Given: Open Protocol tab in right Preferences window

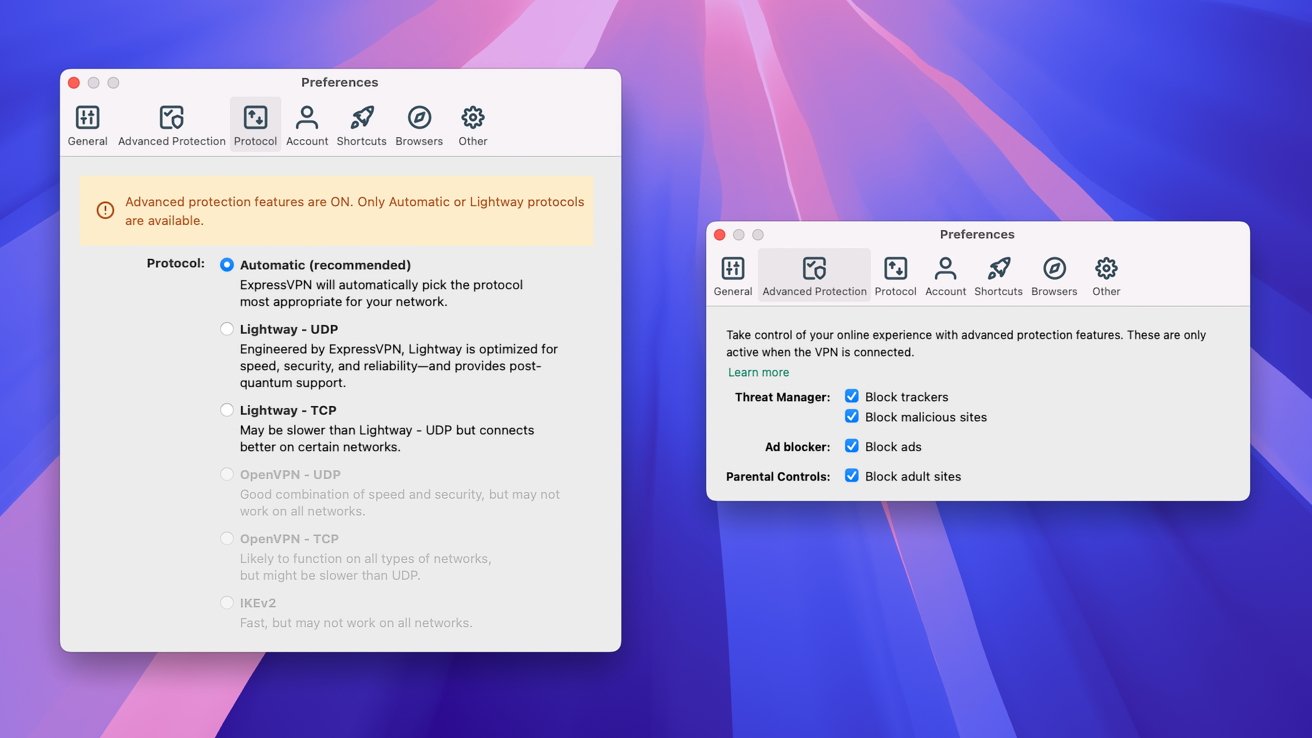Looking at the screenshot, I should 895,277.
